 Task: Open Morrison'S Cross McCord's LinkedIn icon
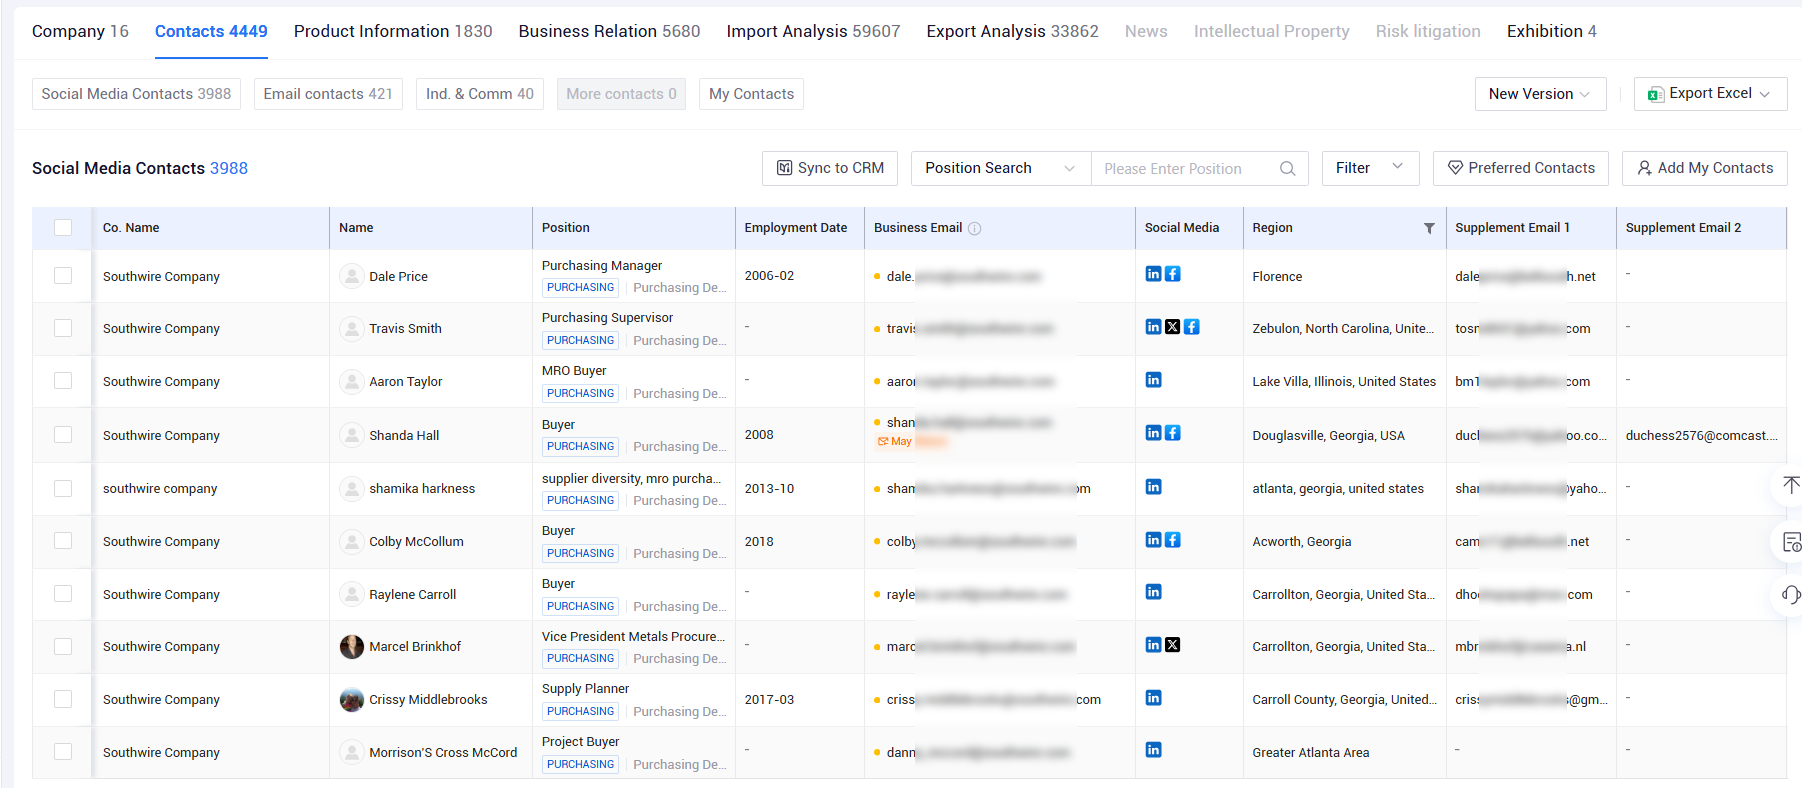(1153, 750)
